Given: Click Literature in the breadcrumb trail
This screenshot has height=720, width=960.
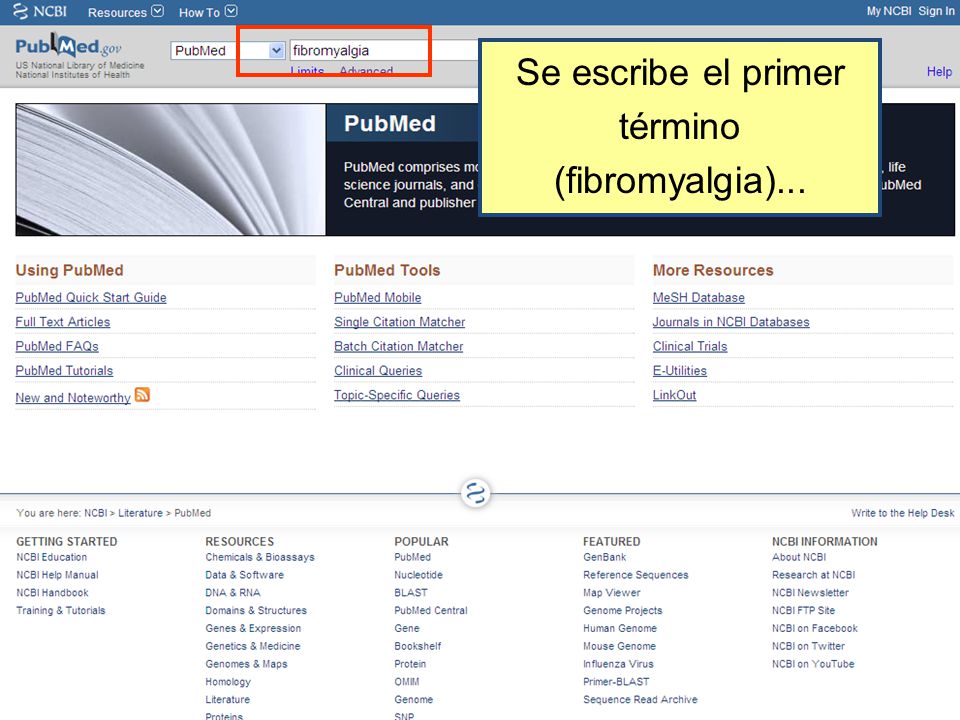Looking at the screenshot, I should (140, 513).
